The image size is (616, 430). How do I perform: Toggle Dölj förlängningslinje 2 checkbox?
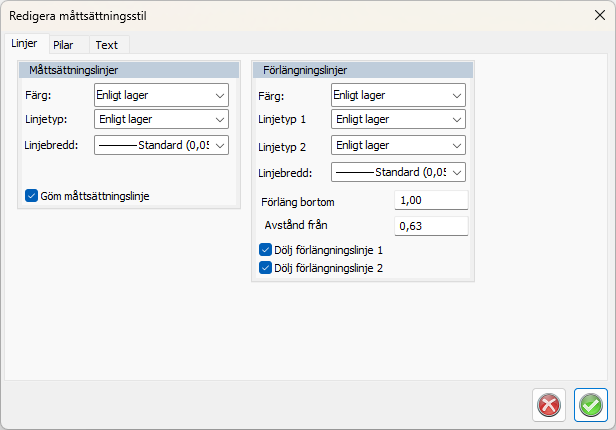point(266,268)
